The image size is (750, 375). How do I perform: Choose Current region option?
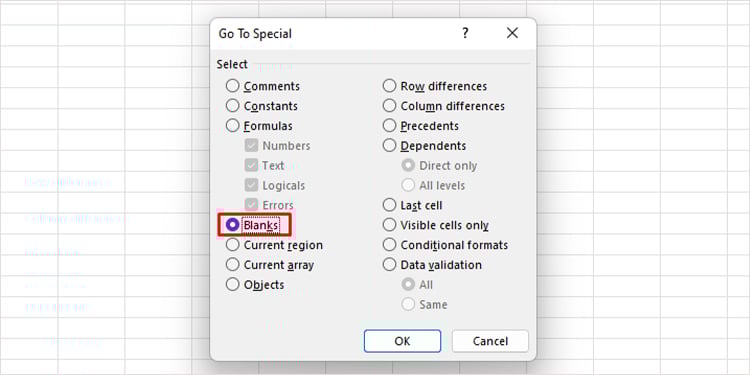click(x=274, y=245)
